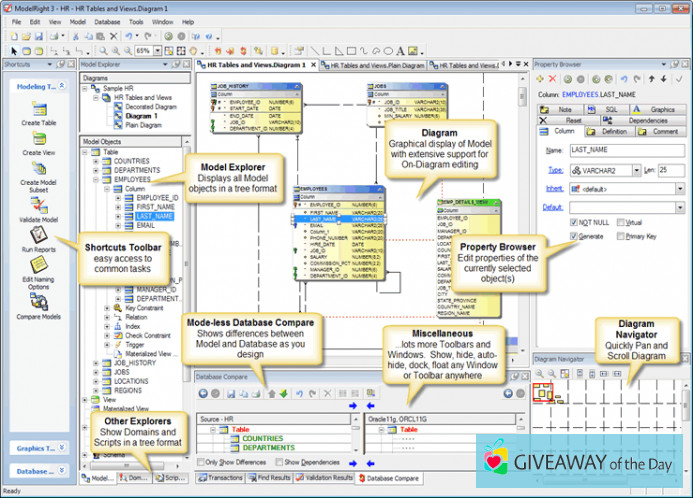Click the Inherit link label

[552, 188]
